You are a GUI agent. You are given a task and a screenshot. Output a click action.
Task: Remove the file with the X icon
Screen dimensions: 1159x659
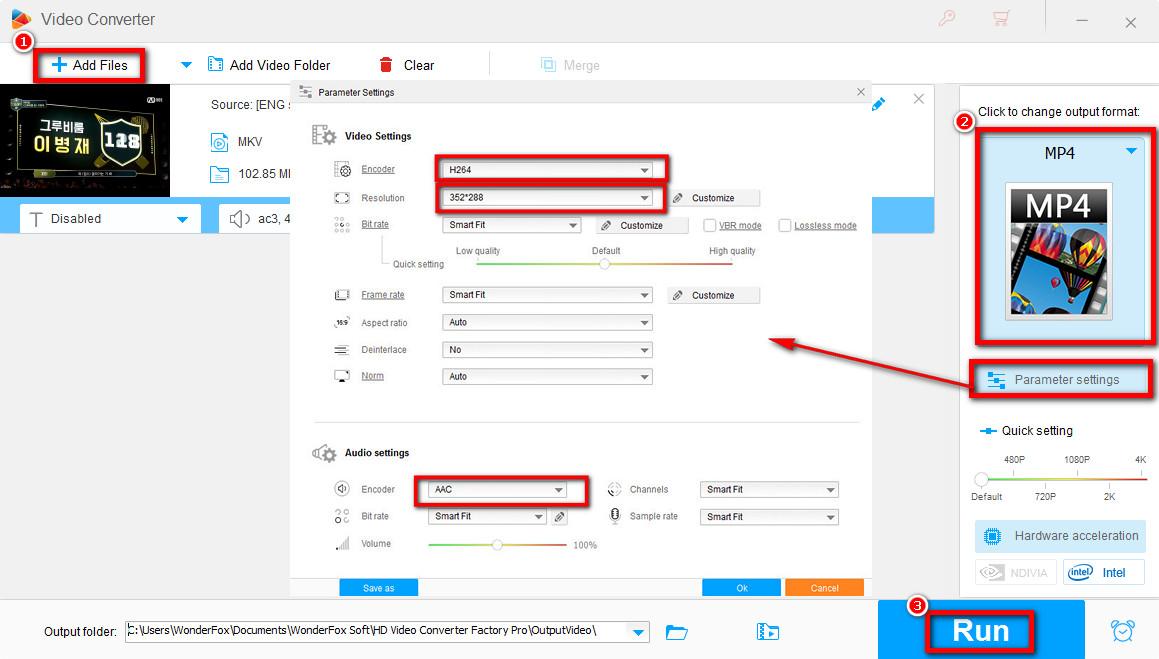click(x=918, y=98)
